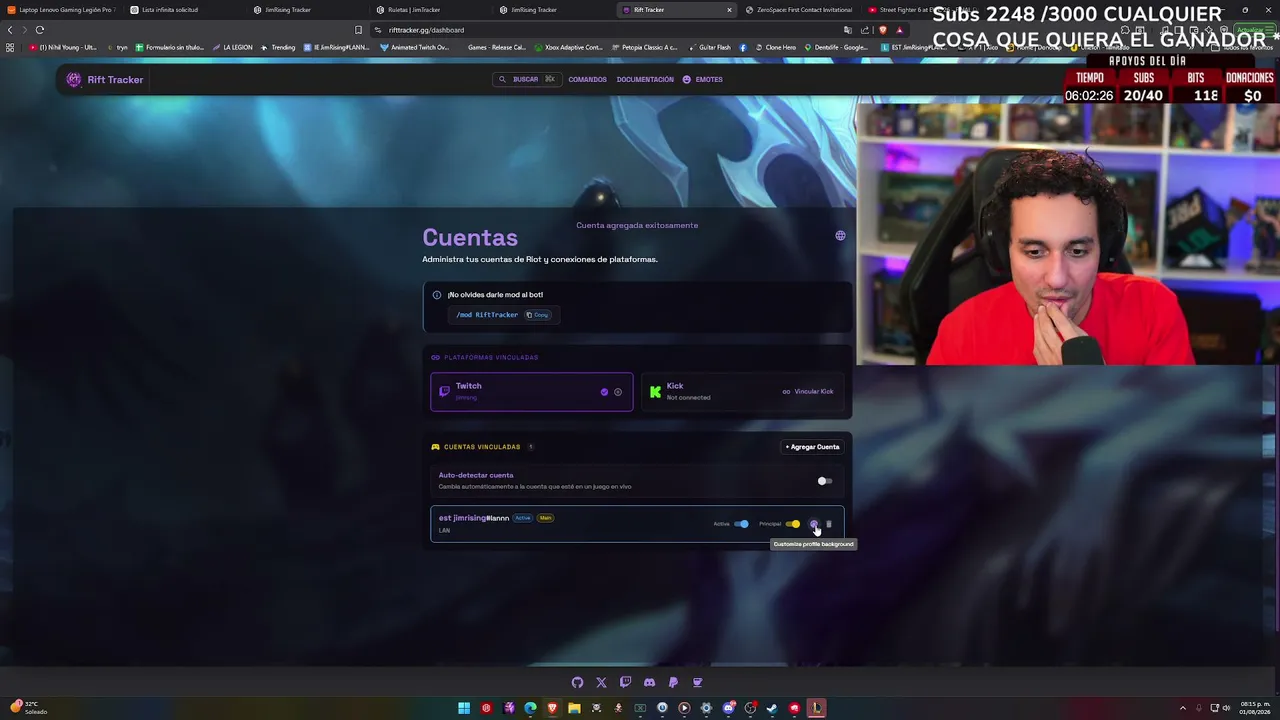Click the plus icon on the Twitch card
1280x720 pixels.
click(618, 392)
